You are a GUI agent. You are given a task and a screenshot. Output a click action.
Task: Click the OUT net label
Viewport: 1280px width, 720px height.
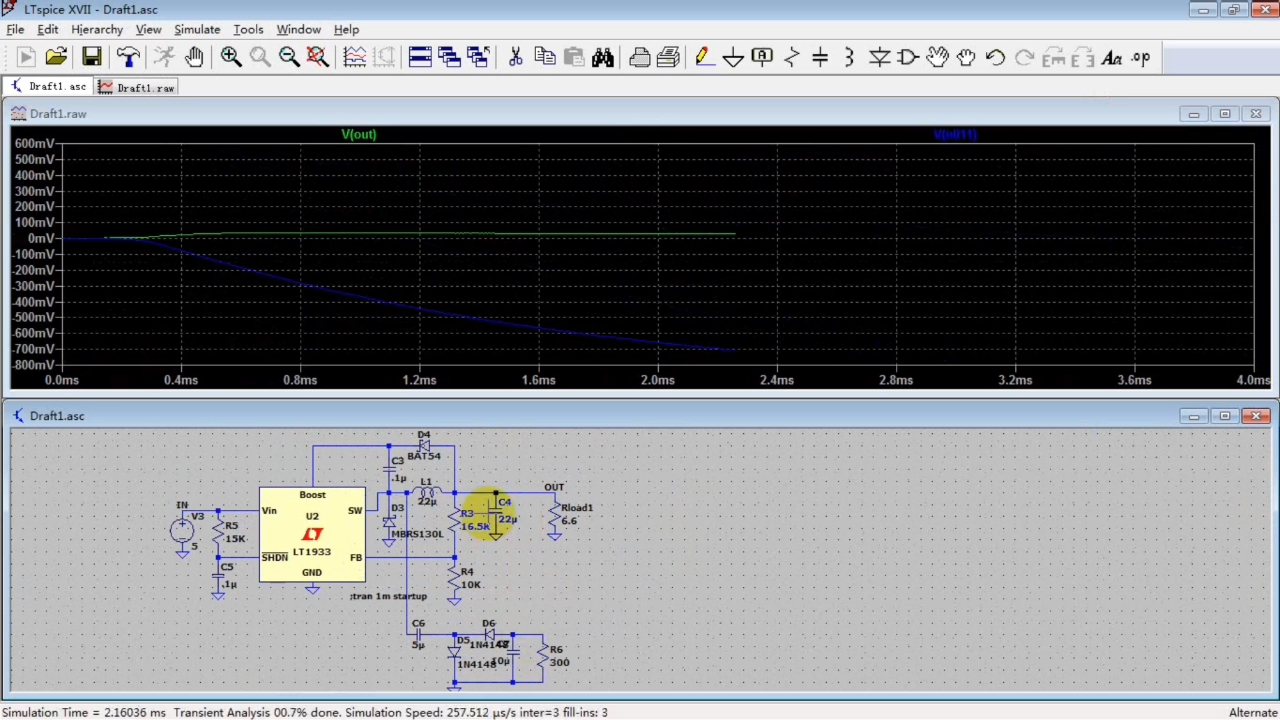(x=554, y=487)
